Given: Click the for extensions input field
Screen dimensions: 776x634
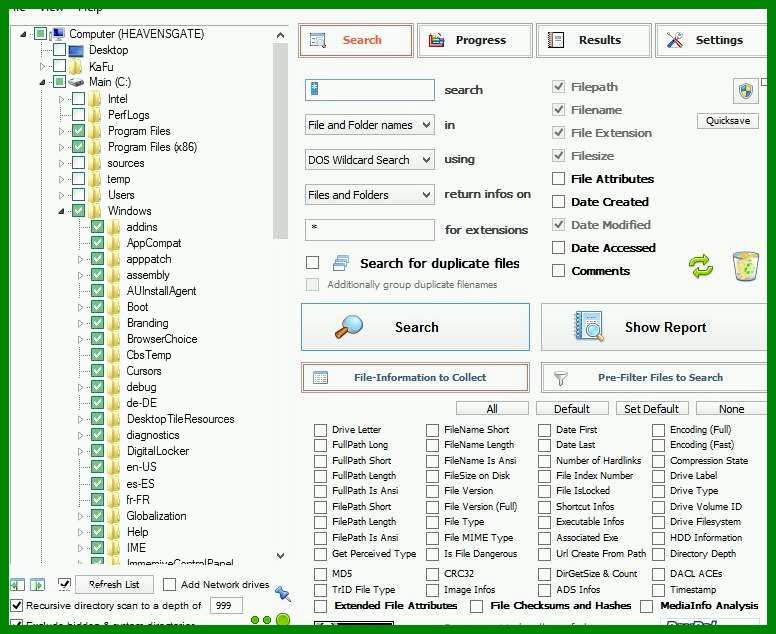Looking at the screenshot, I should pyautogui.click(x=370, y=230).
